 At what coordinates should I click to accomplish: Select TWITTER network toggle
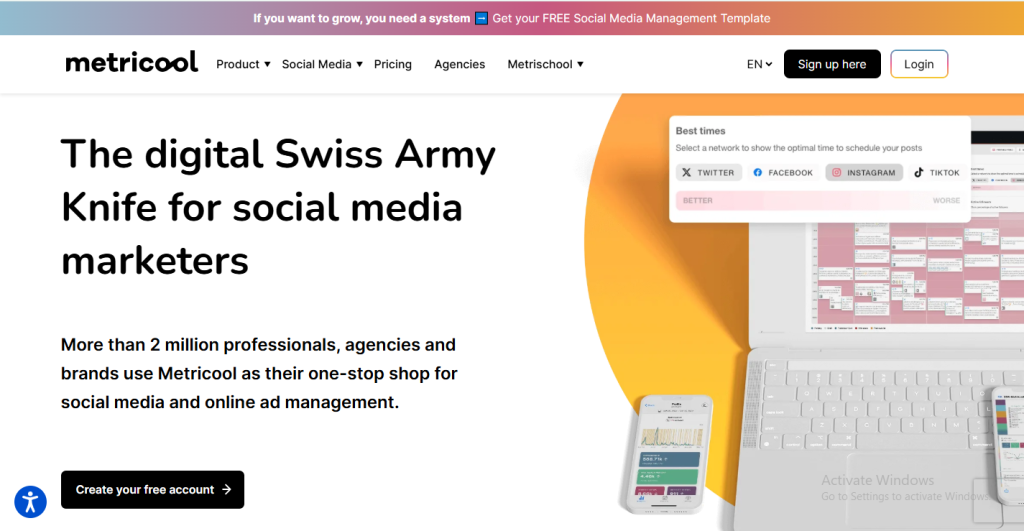click(709, 172)
